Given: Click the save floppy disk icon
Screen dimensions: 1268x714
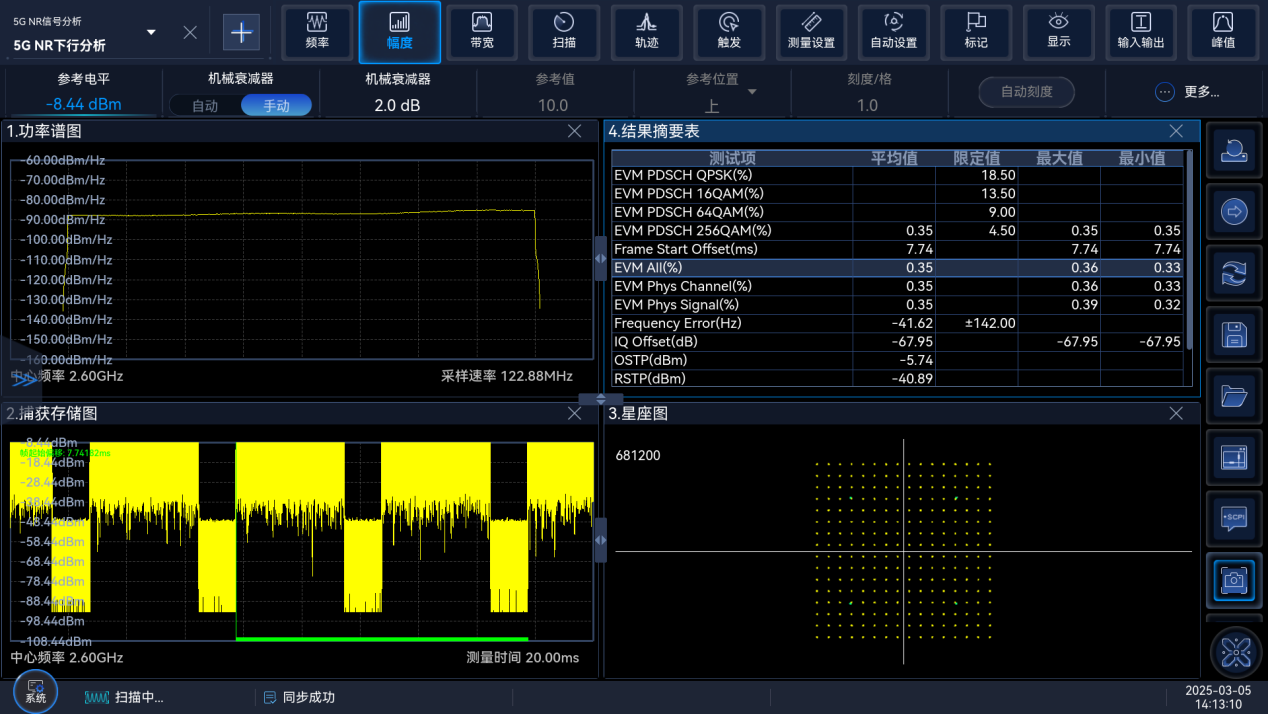Looking at the screenshot, I should [1234, 335].
